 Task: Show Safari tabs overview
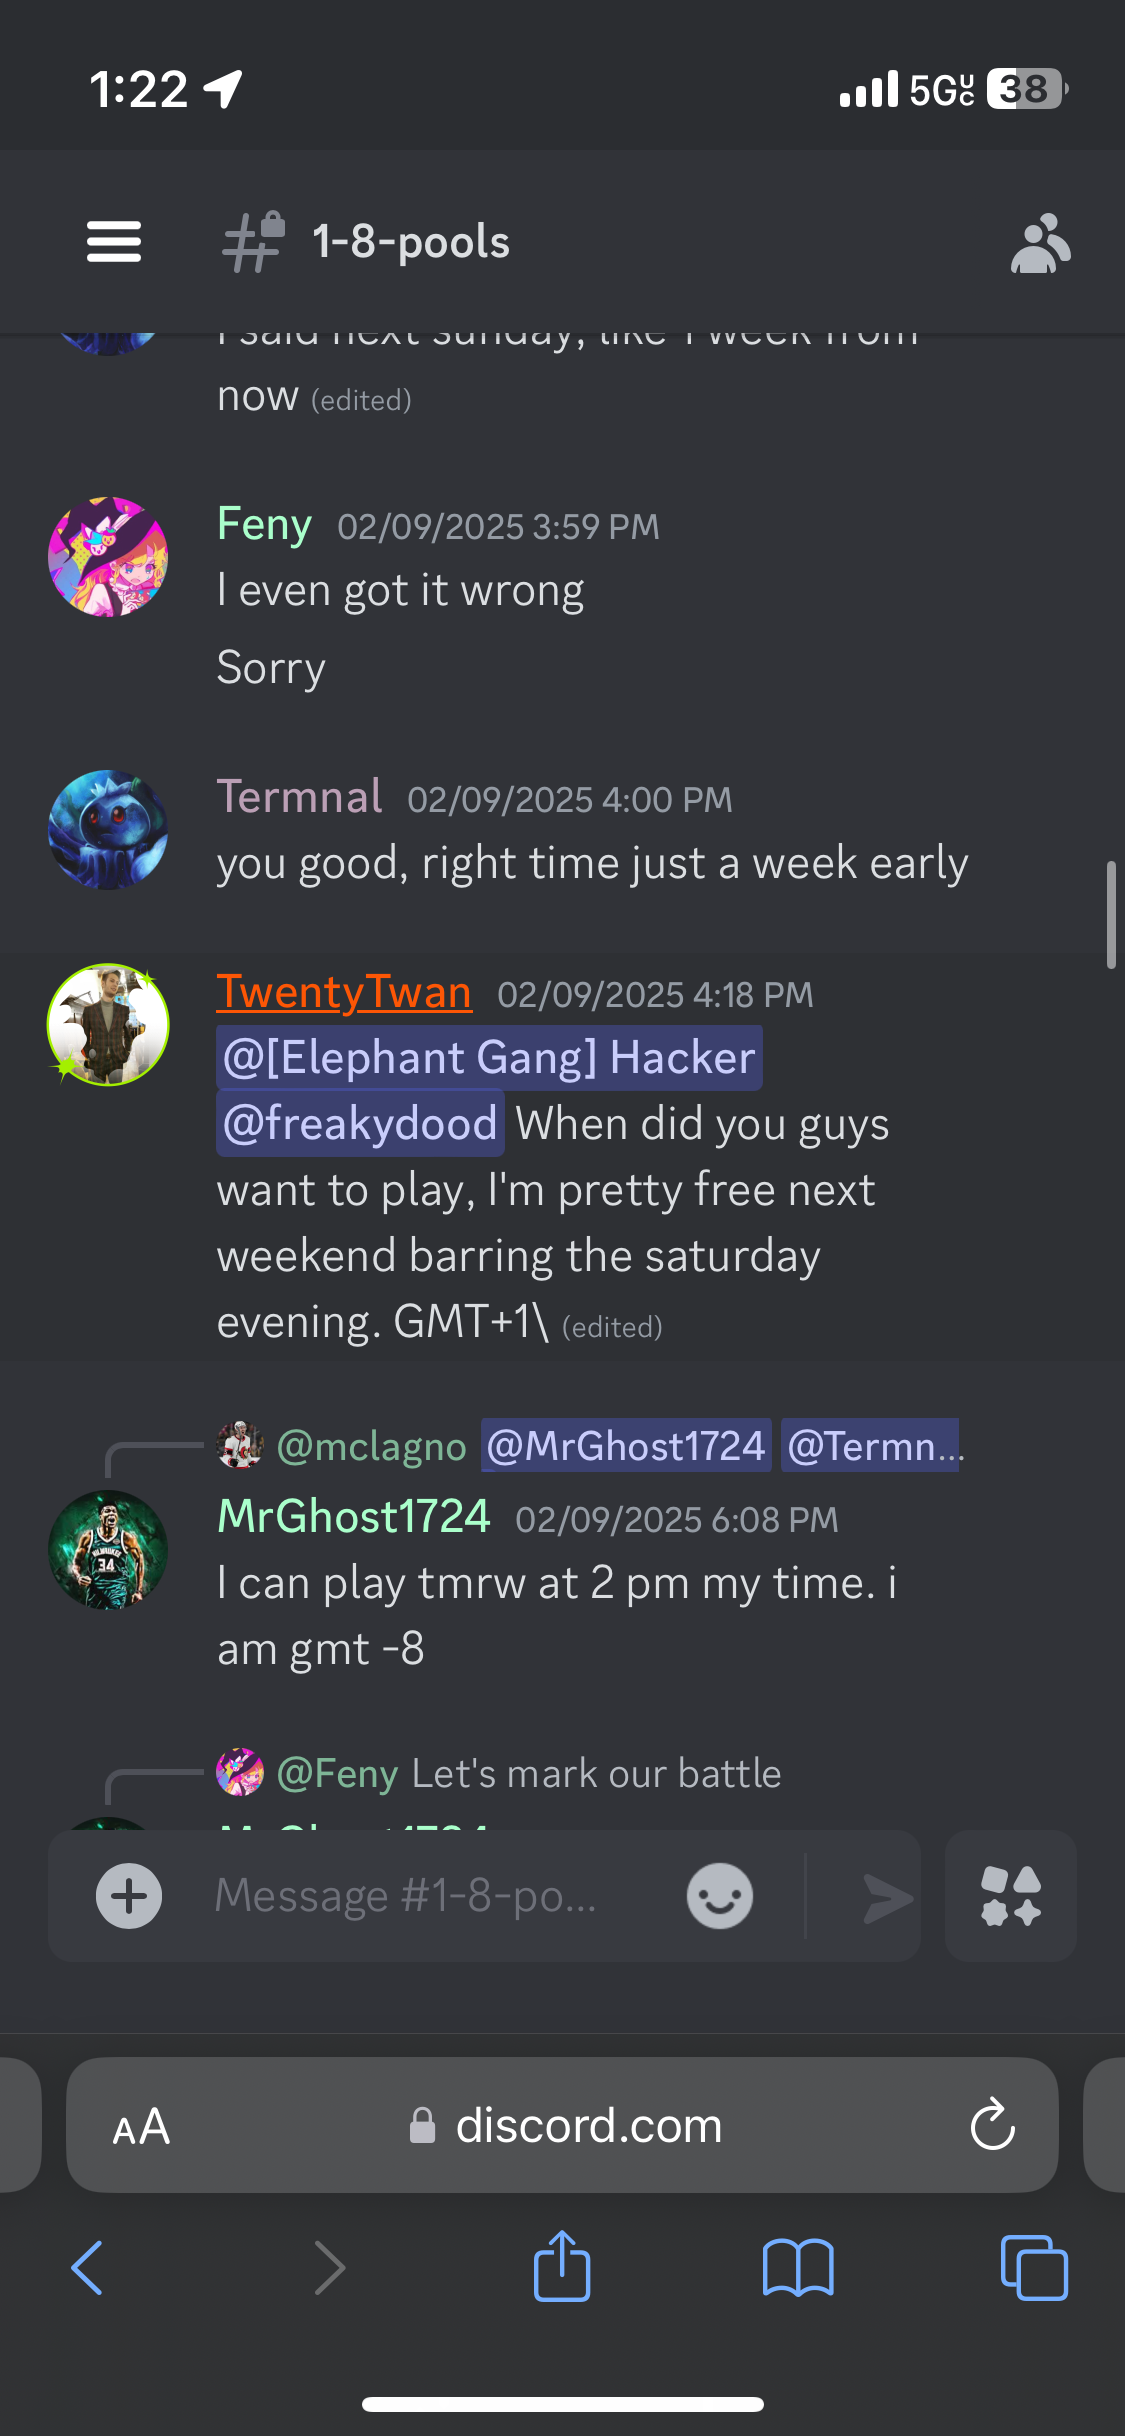[x=1034, y=2267]
